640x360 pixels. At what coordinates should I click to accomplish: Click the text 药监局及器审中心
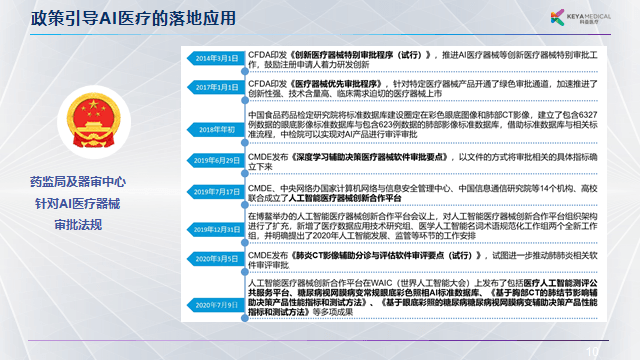point(78,182)
